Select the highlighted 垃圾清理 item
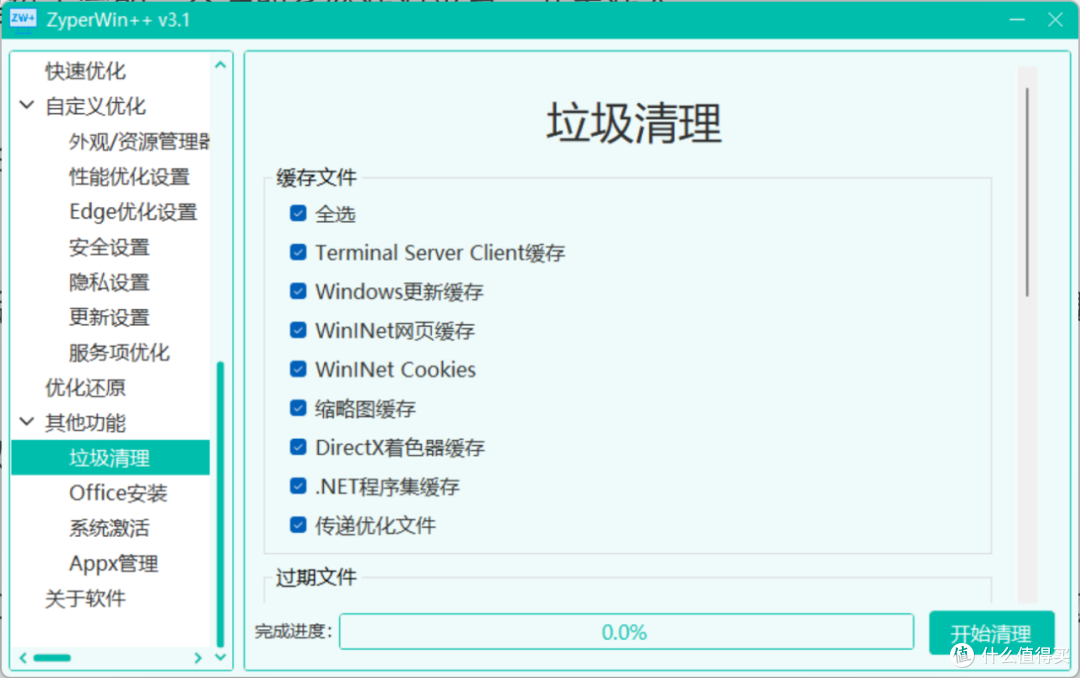The width and height of the screenshot is (1080, 678). 110,458
